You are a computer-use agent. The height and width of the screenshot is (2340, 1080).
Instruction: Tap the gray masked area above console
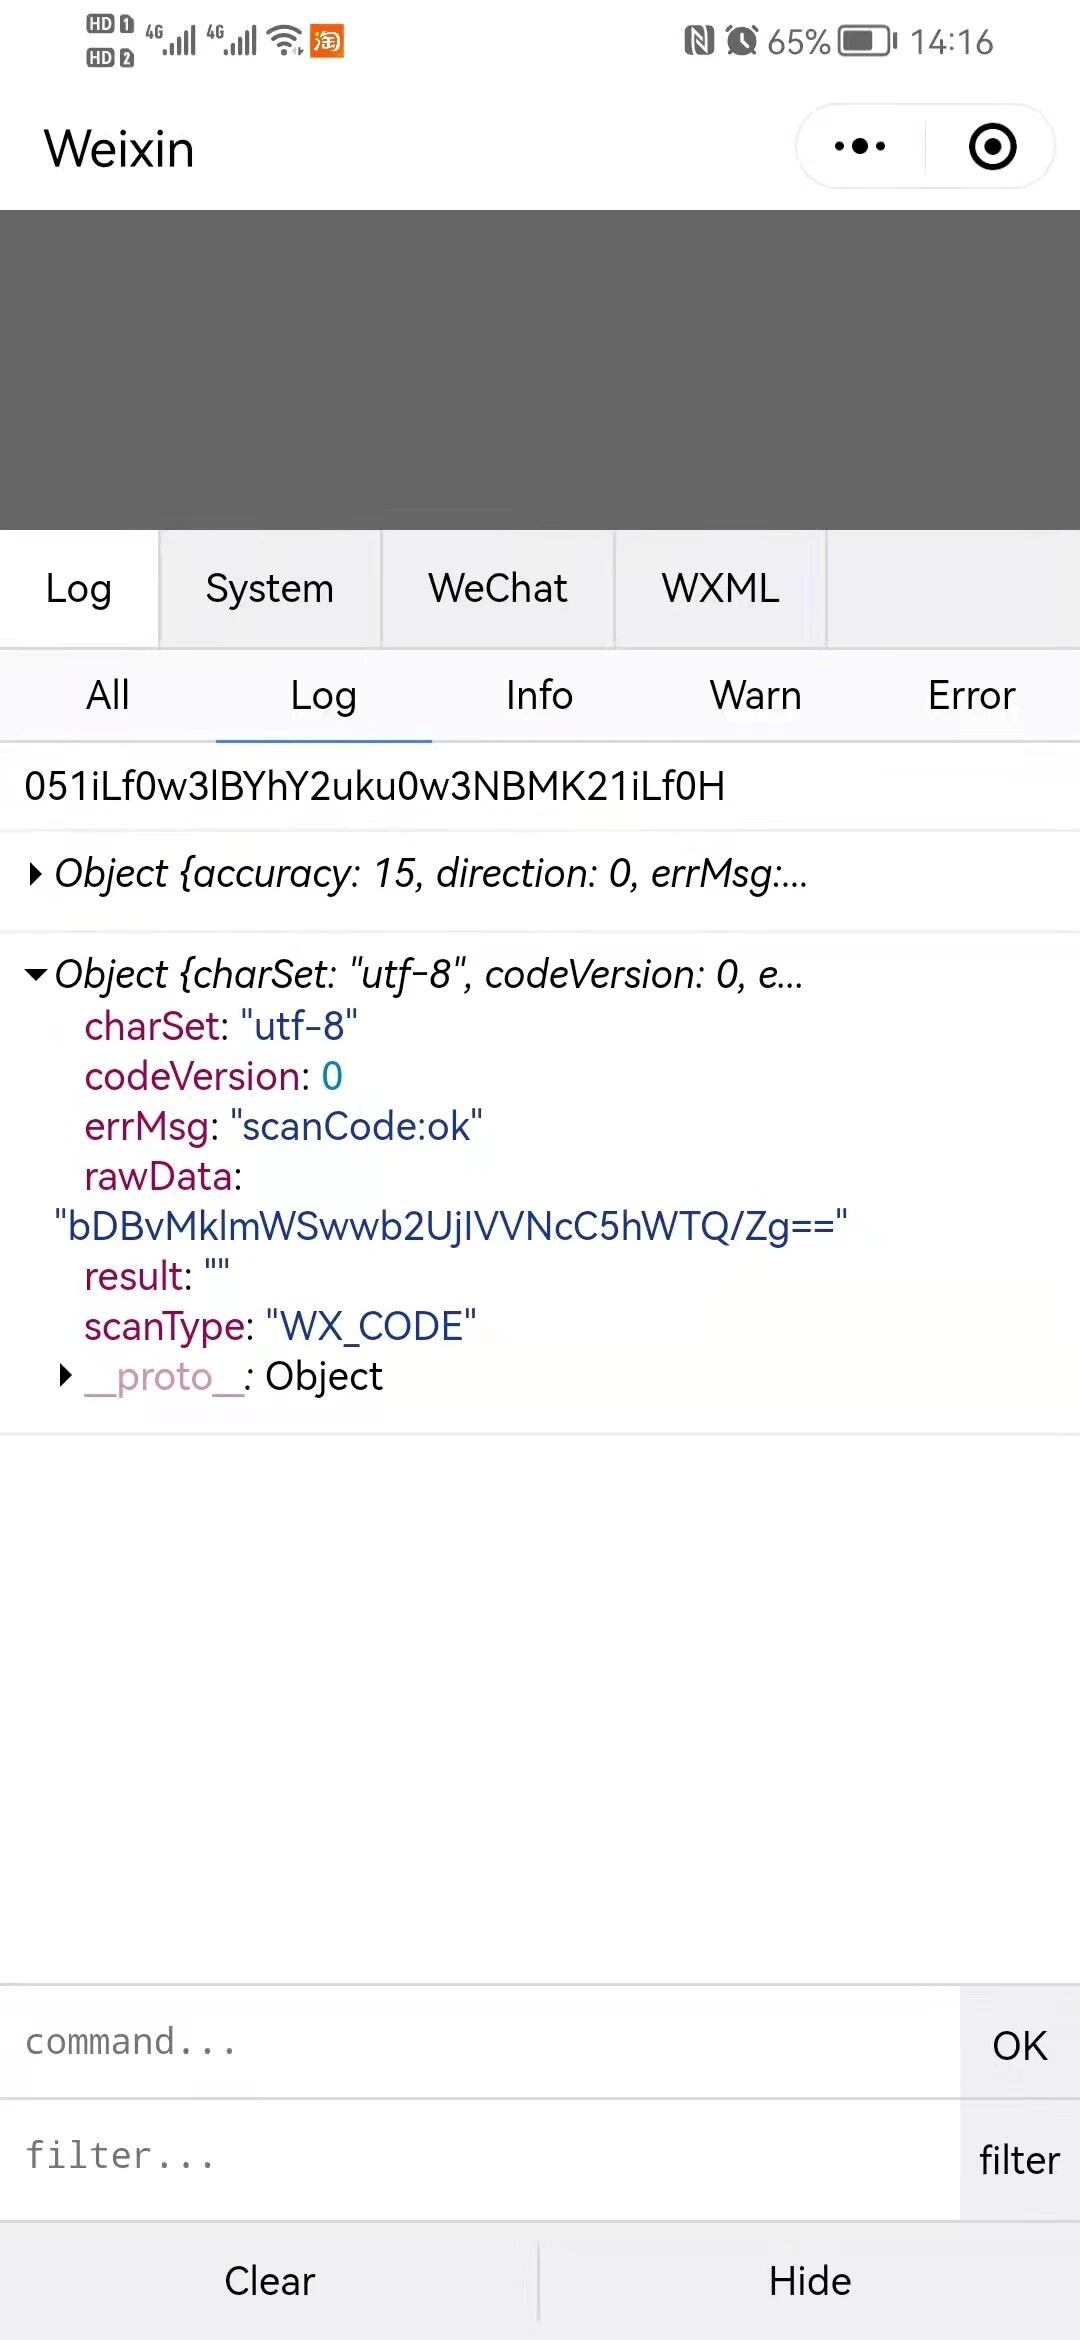[540, 370]
